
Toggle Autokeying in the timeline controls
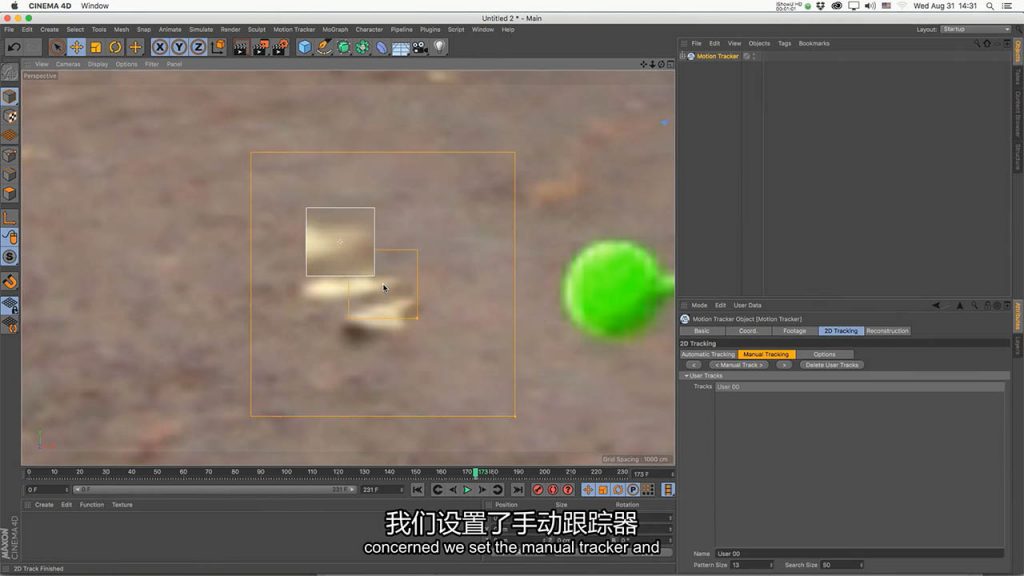point(552,490)
